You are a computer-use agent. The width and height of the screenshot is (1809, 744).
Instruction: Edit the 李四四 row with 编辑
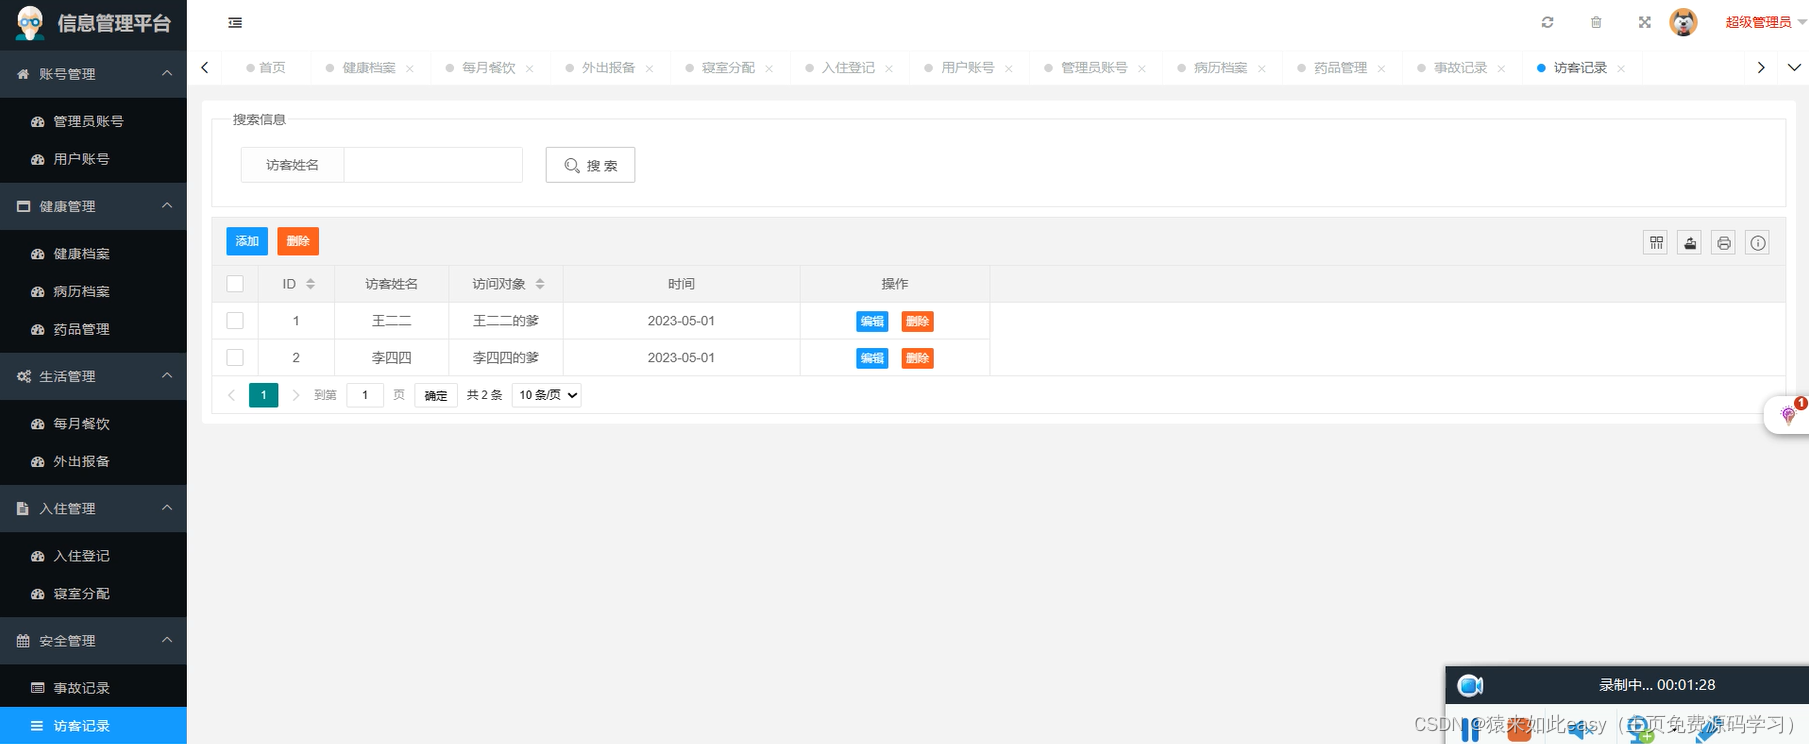(x=872, y=358)
